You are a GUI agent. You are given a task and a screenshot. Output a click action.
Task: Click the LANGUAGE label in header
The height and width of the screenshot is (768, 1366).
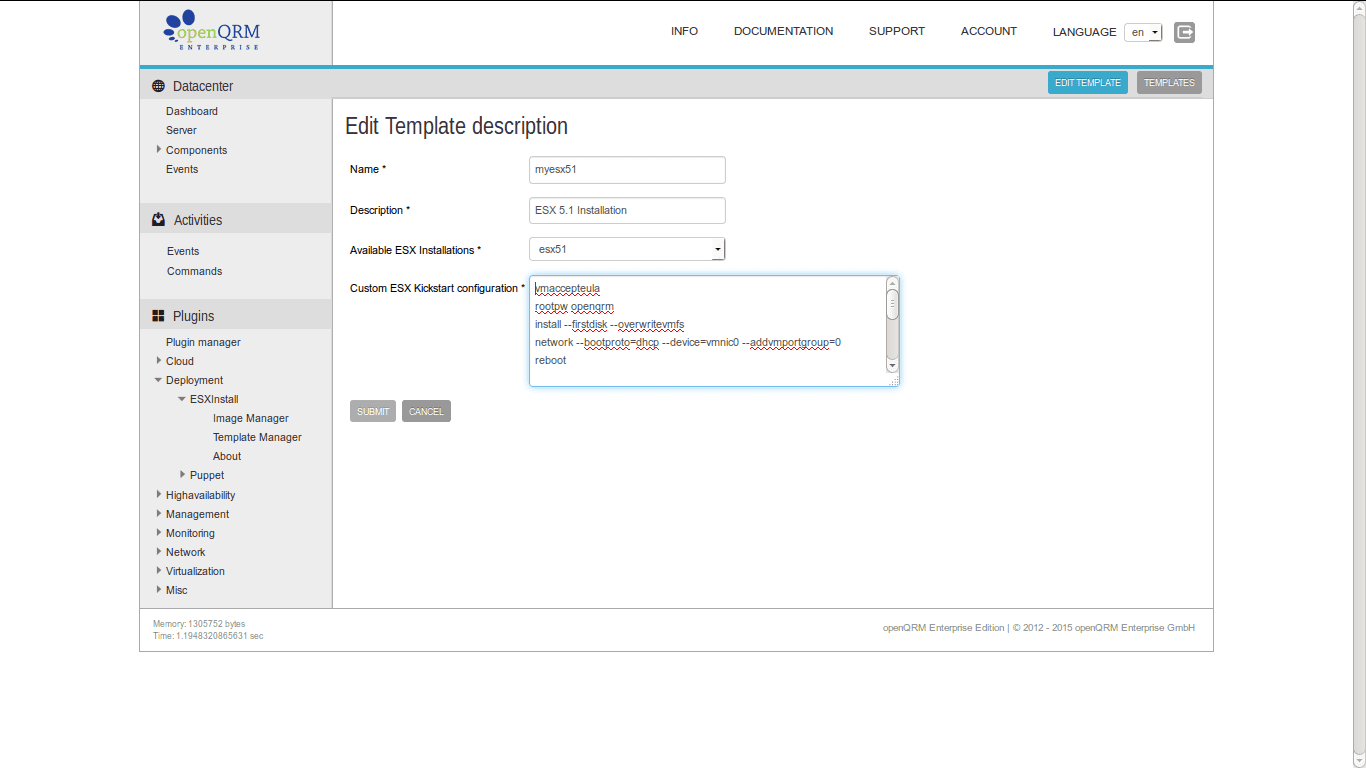(1084, 32)
